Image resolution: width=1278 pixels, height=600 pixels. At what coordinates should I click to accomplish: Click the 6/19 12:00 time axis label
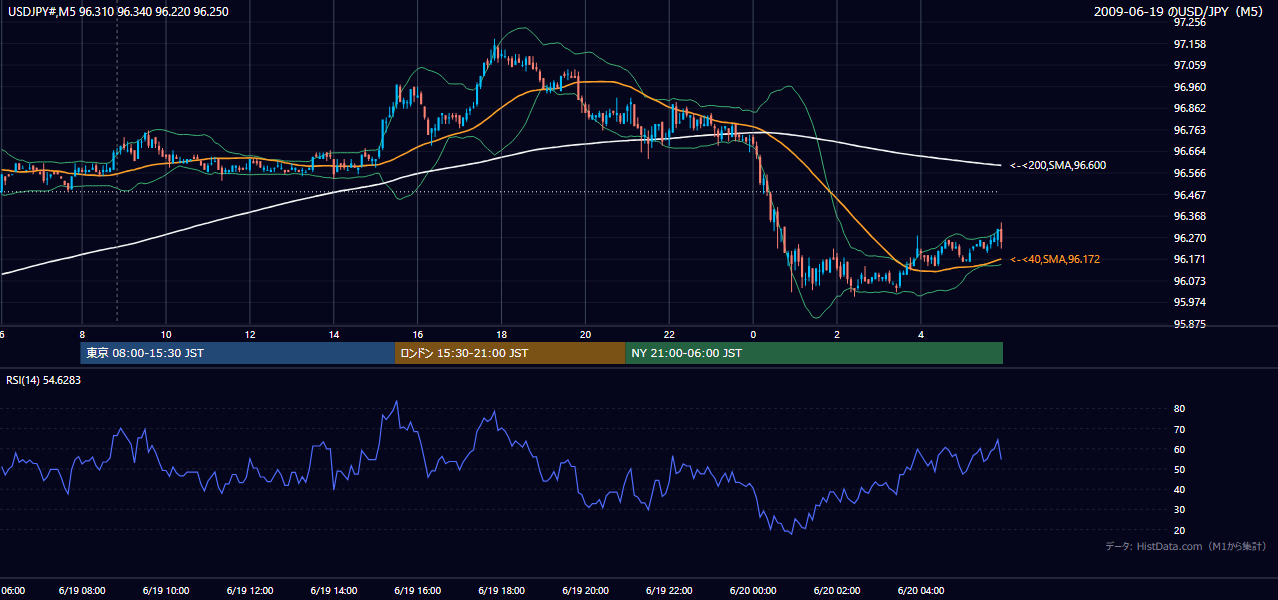point(251,591)
